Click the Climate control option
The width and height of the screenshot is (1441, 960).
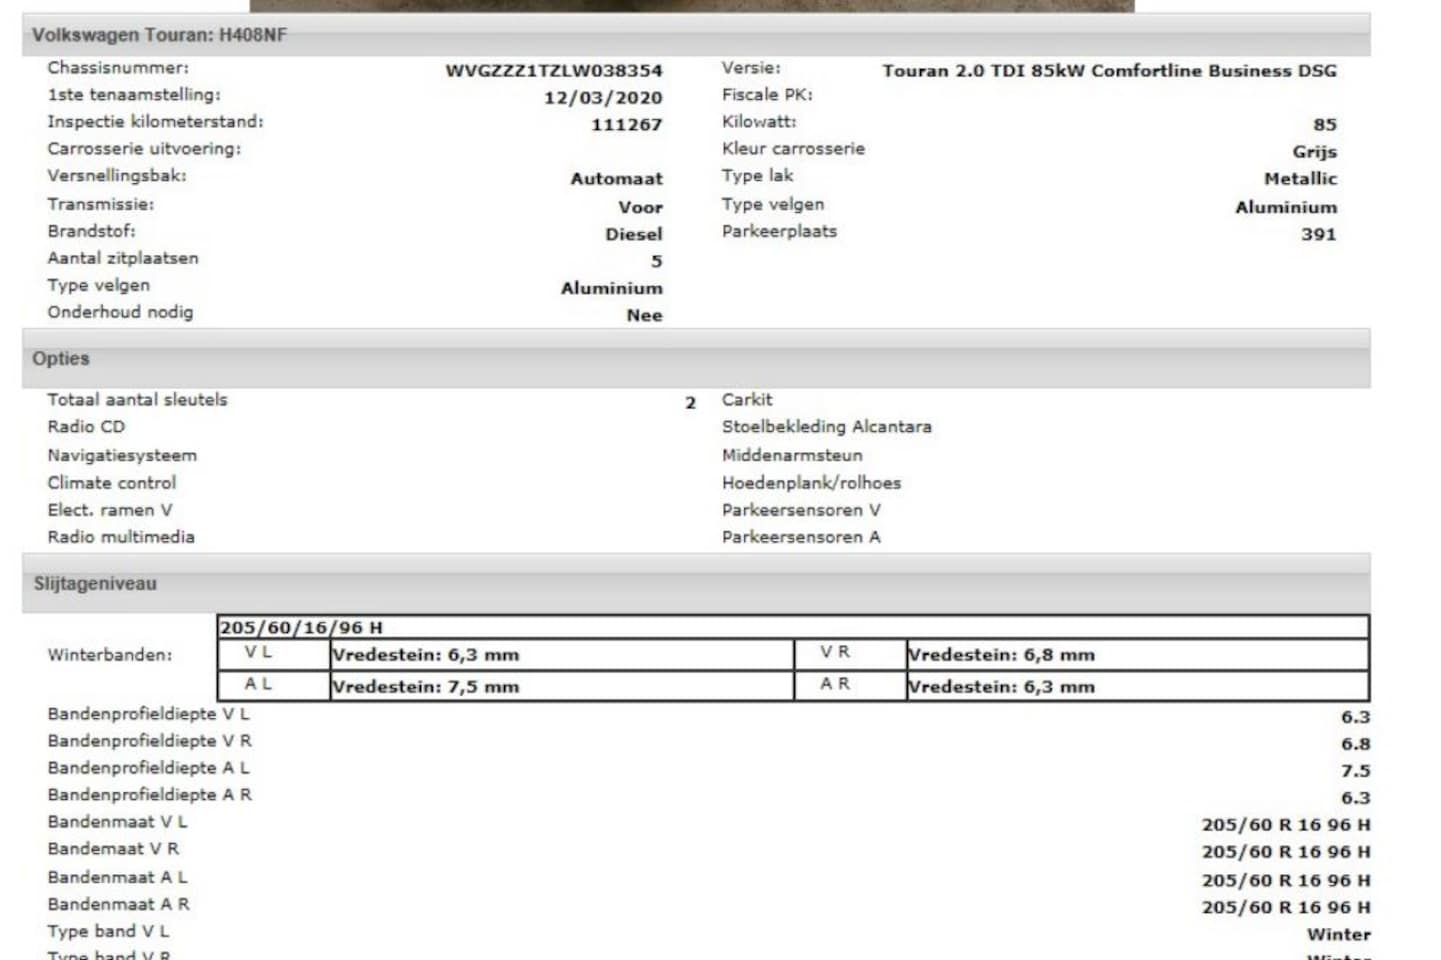pyautogui.click(x=111, y=483)
